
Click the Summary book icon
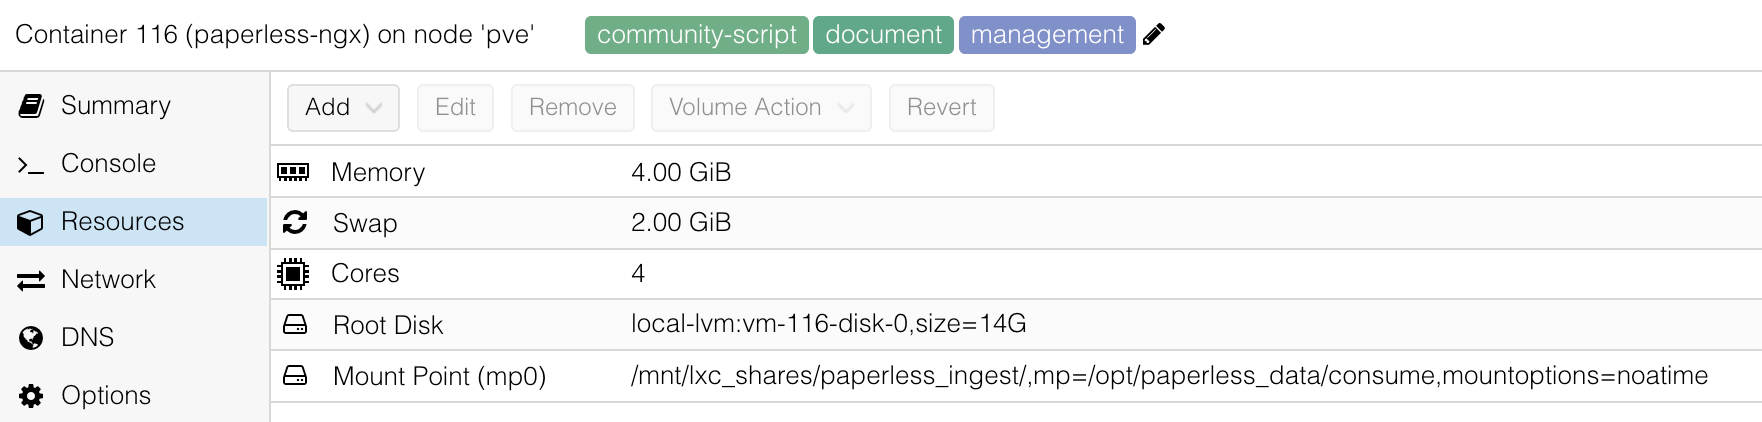click(x=31, y=105)
